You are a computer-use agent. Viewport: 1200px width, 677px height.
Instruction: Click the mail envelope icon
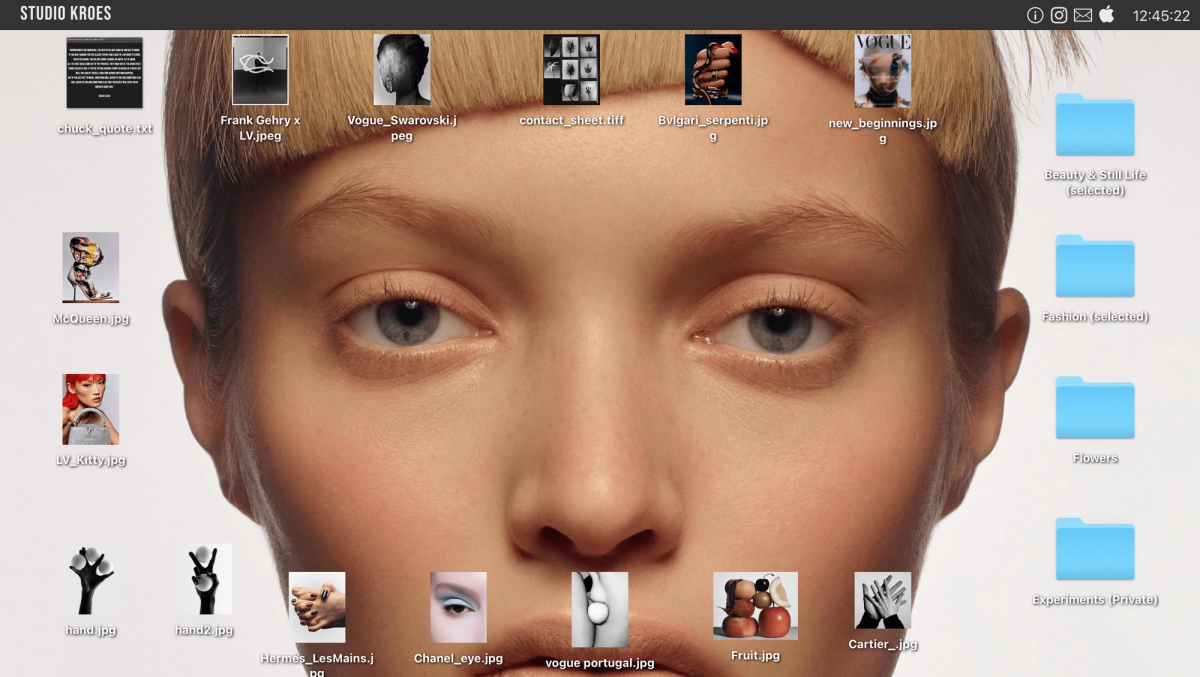(x=1083, y=15)
